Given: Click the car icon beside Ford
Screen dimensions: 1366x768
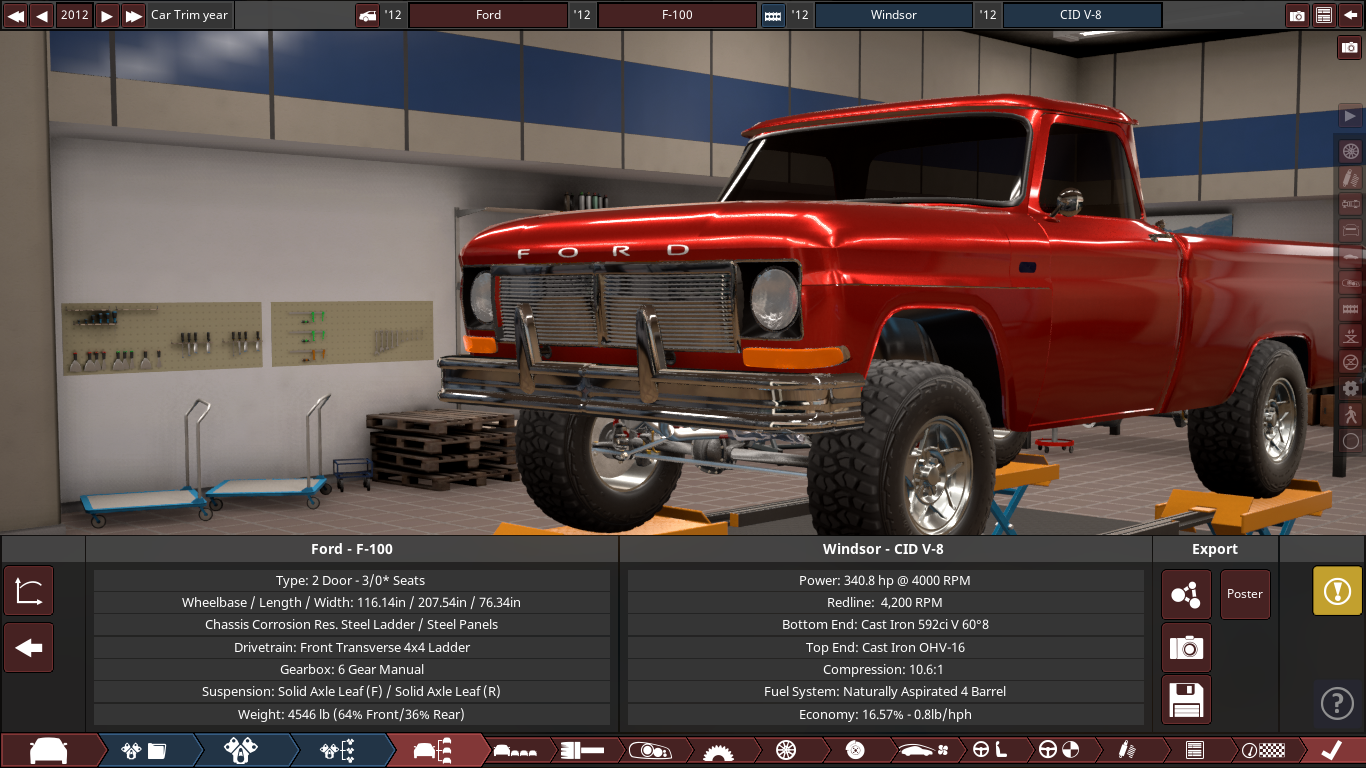Looking at the screenshot, I should pyautogui.click(x=367, y=15).
